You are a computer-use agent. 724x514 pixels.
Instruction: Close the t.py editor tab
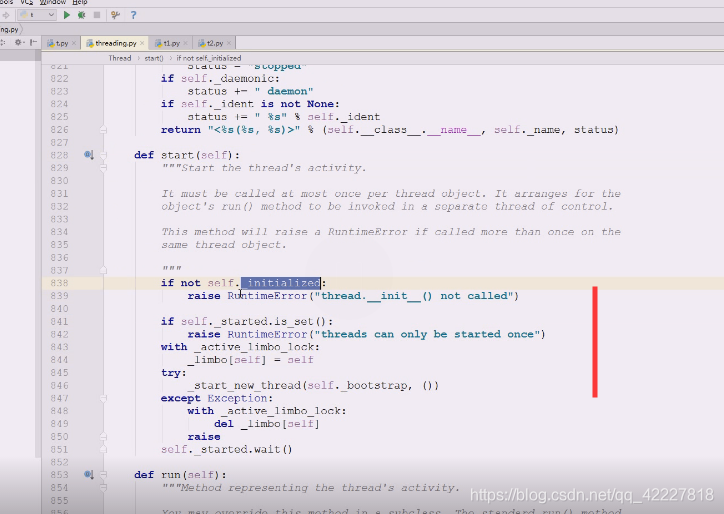(74, 43)
